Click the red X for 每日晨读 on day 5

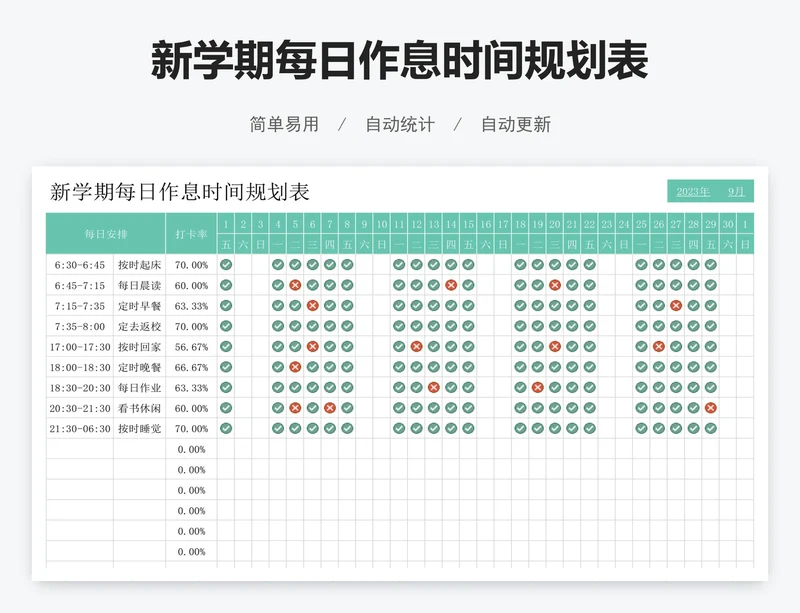coord(295,285)
